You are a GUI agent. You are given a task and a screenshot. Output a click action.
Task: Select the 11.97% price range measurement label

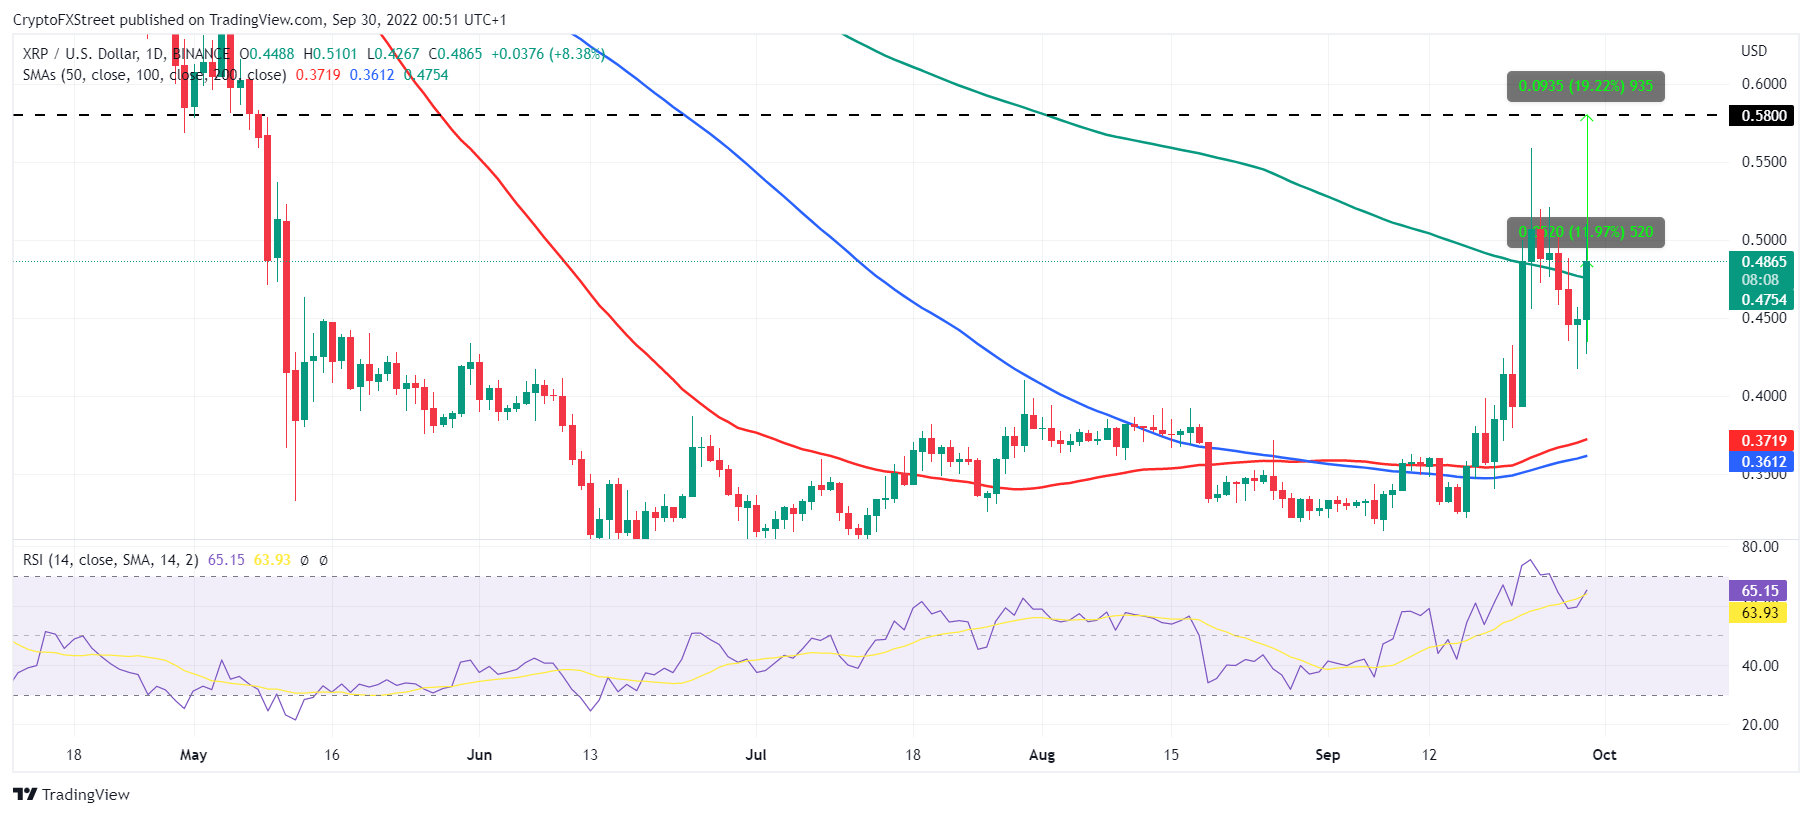pos(1586,232)
